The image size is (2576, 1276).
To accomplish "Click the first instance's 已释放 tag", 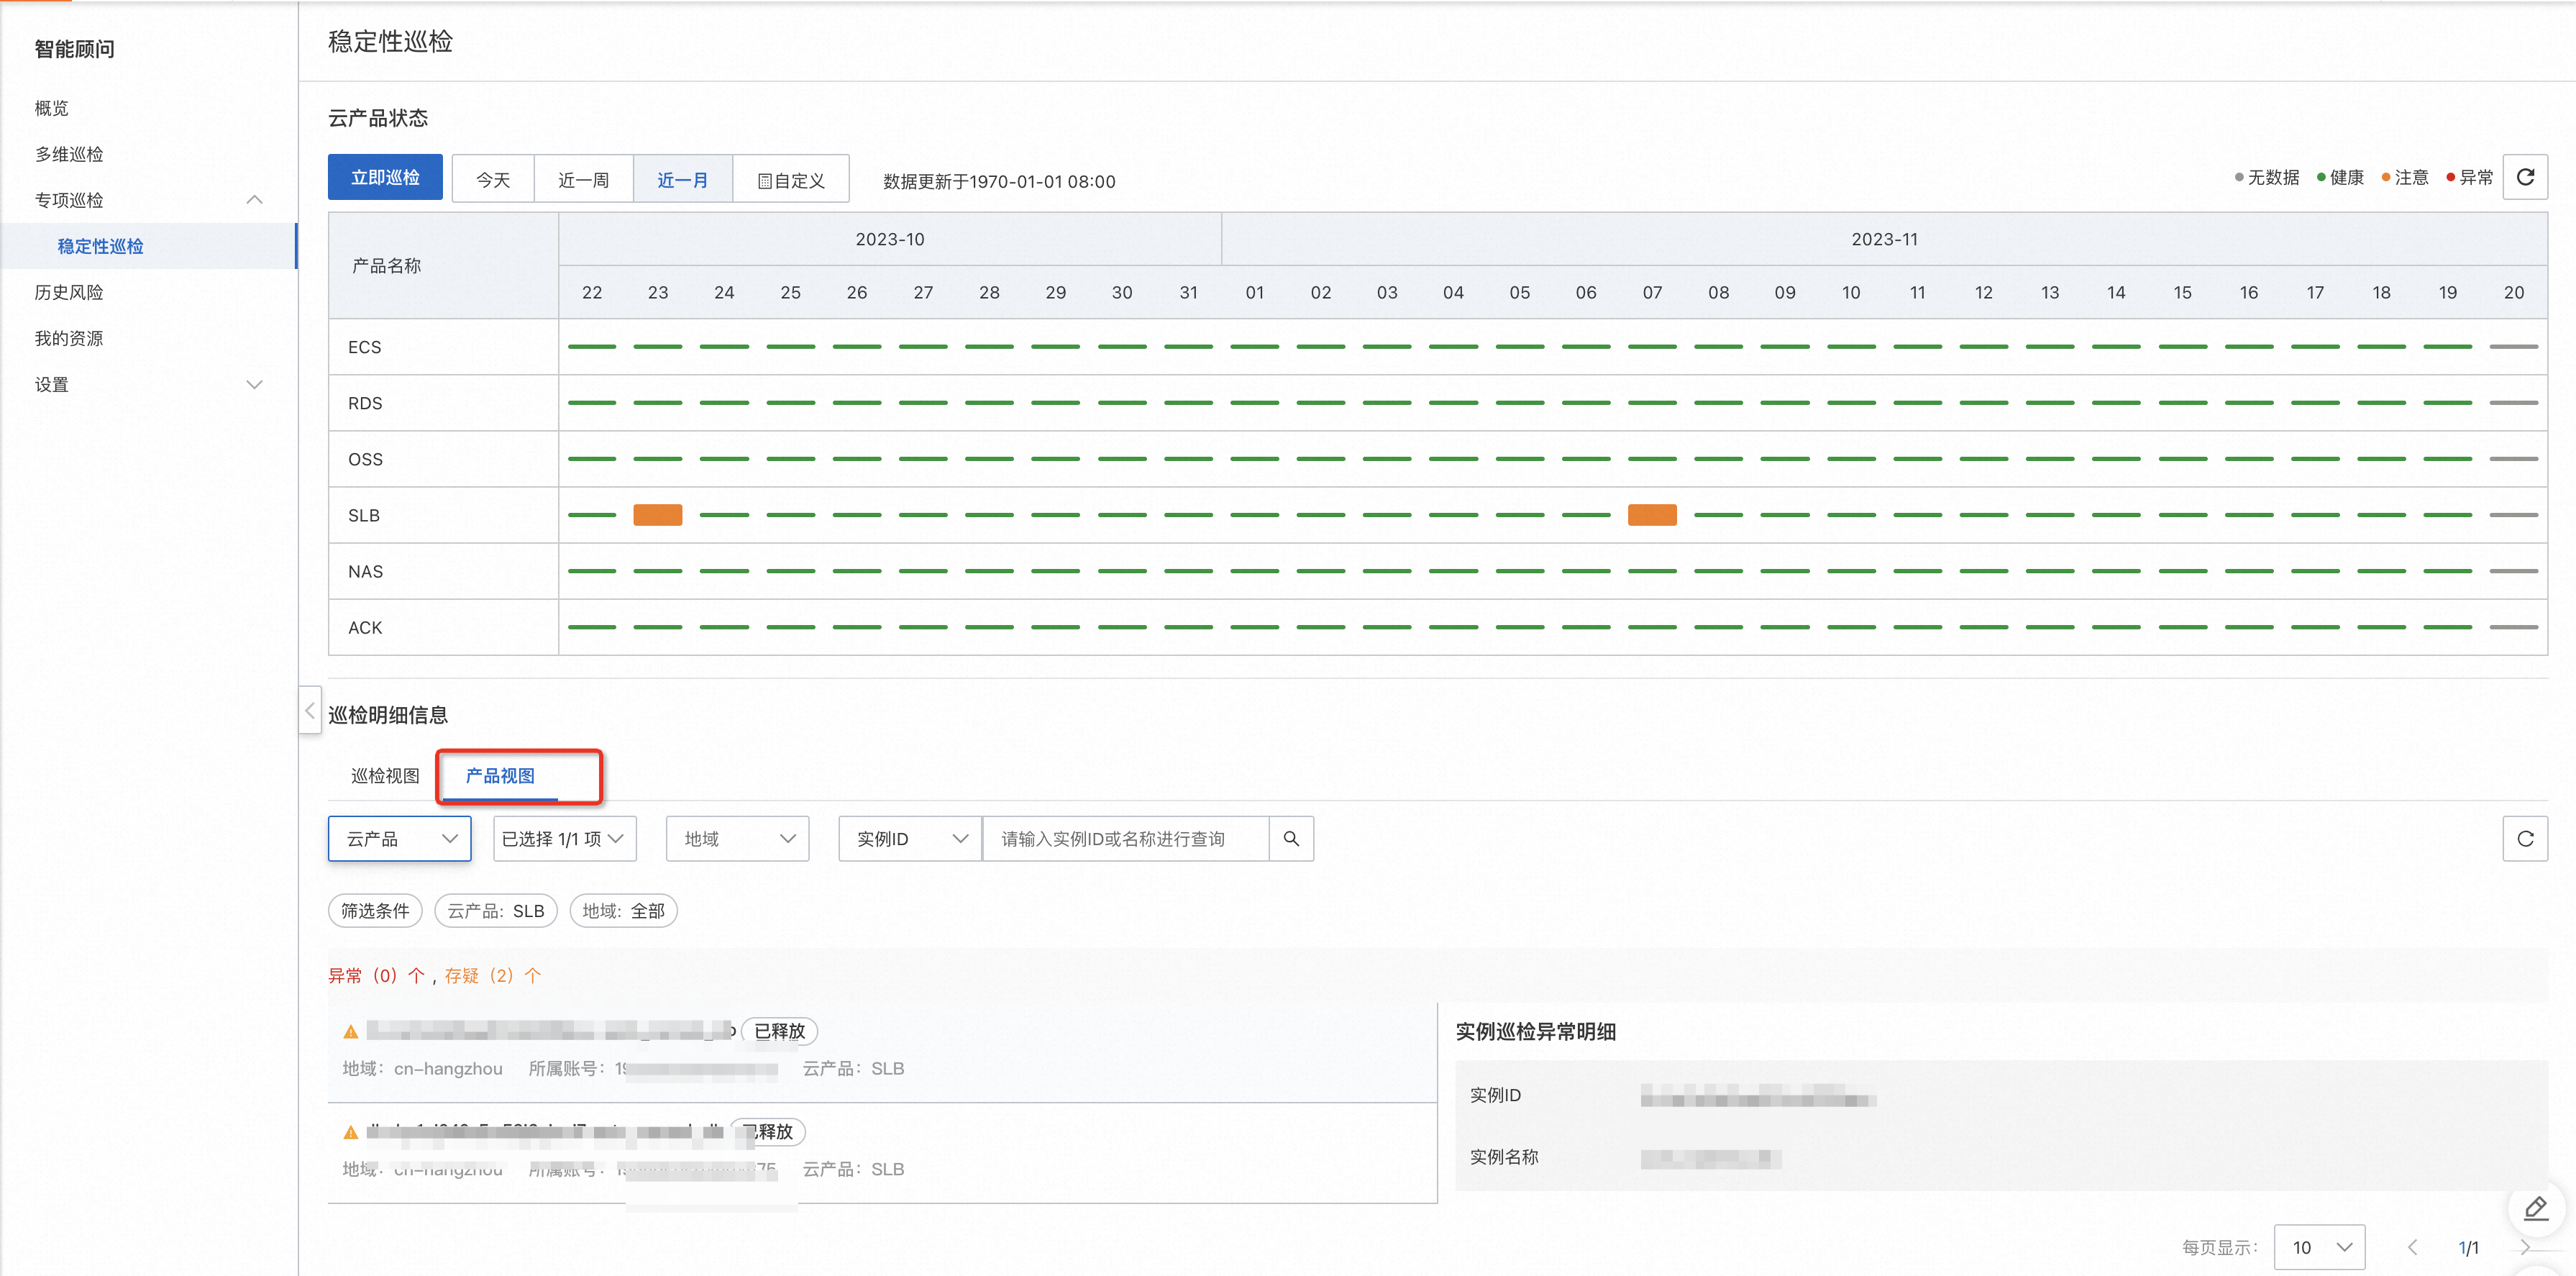I will [x=779, y=1031].
